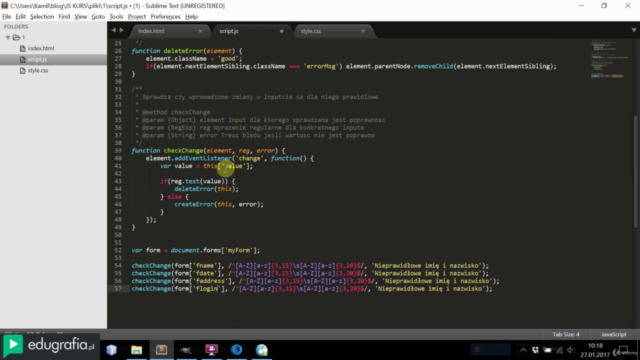Open the Project menu
The image size is (640, 360).
137,17
